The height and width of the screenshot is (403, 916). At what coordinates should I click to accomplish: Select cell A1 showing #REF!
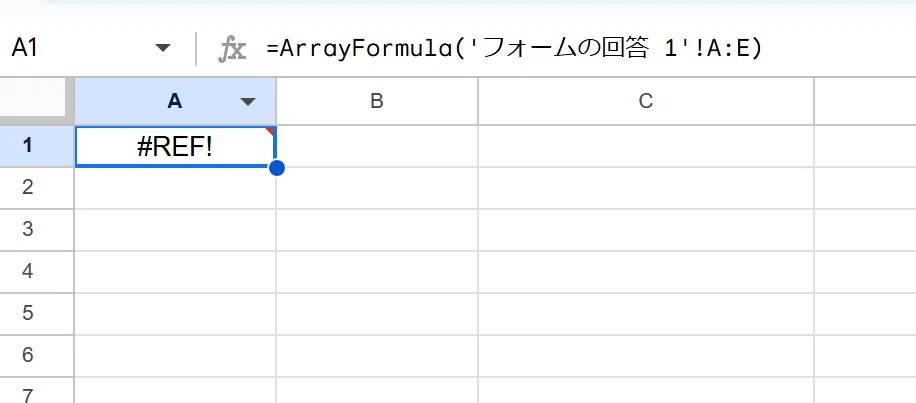click(x=175, y=147)
